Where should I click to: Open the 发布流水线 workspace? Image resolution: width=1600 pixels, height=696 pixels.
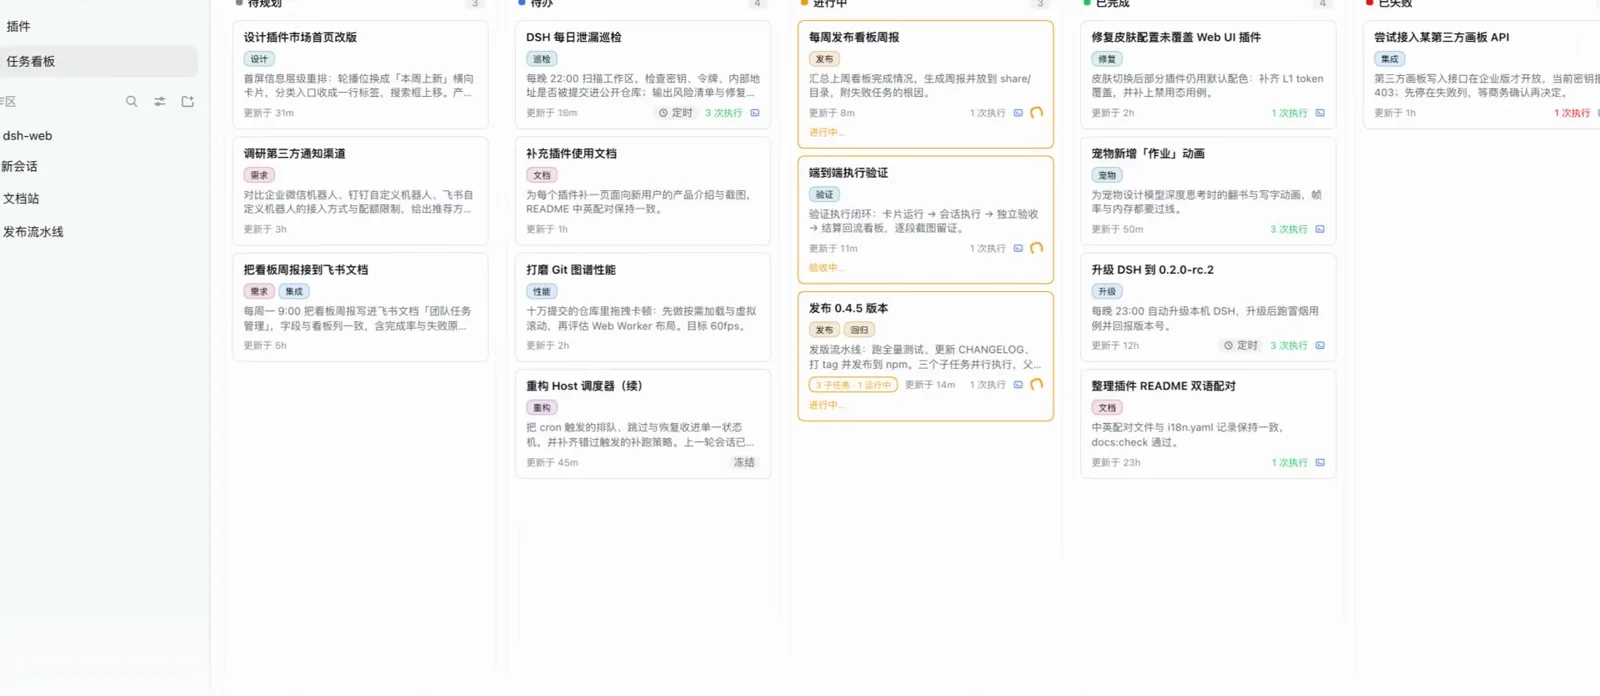tap(32, 231)
